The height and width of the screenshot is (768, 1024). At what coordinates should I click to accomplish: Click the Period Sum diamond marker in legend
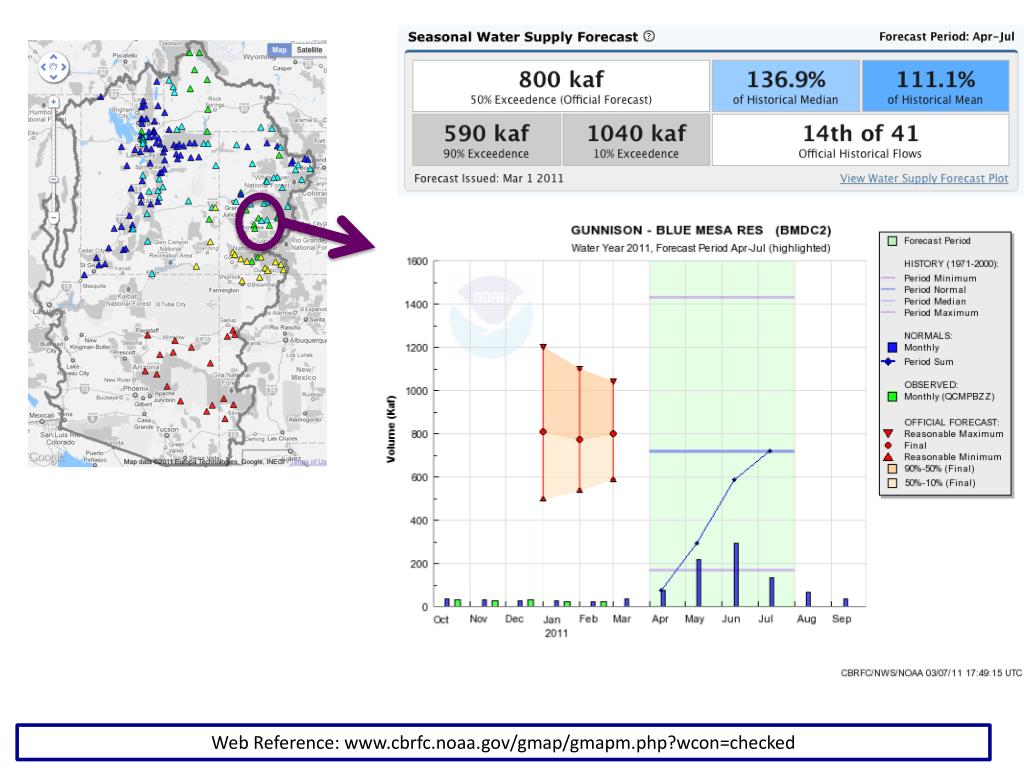pyautogui.click(x=890, y=361)
